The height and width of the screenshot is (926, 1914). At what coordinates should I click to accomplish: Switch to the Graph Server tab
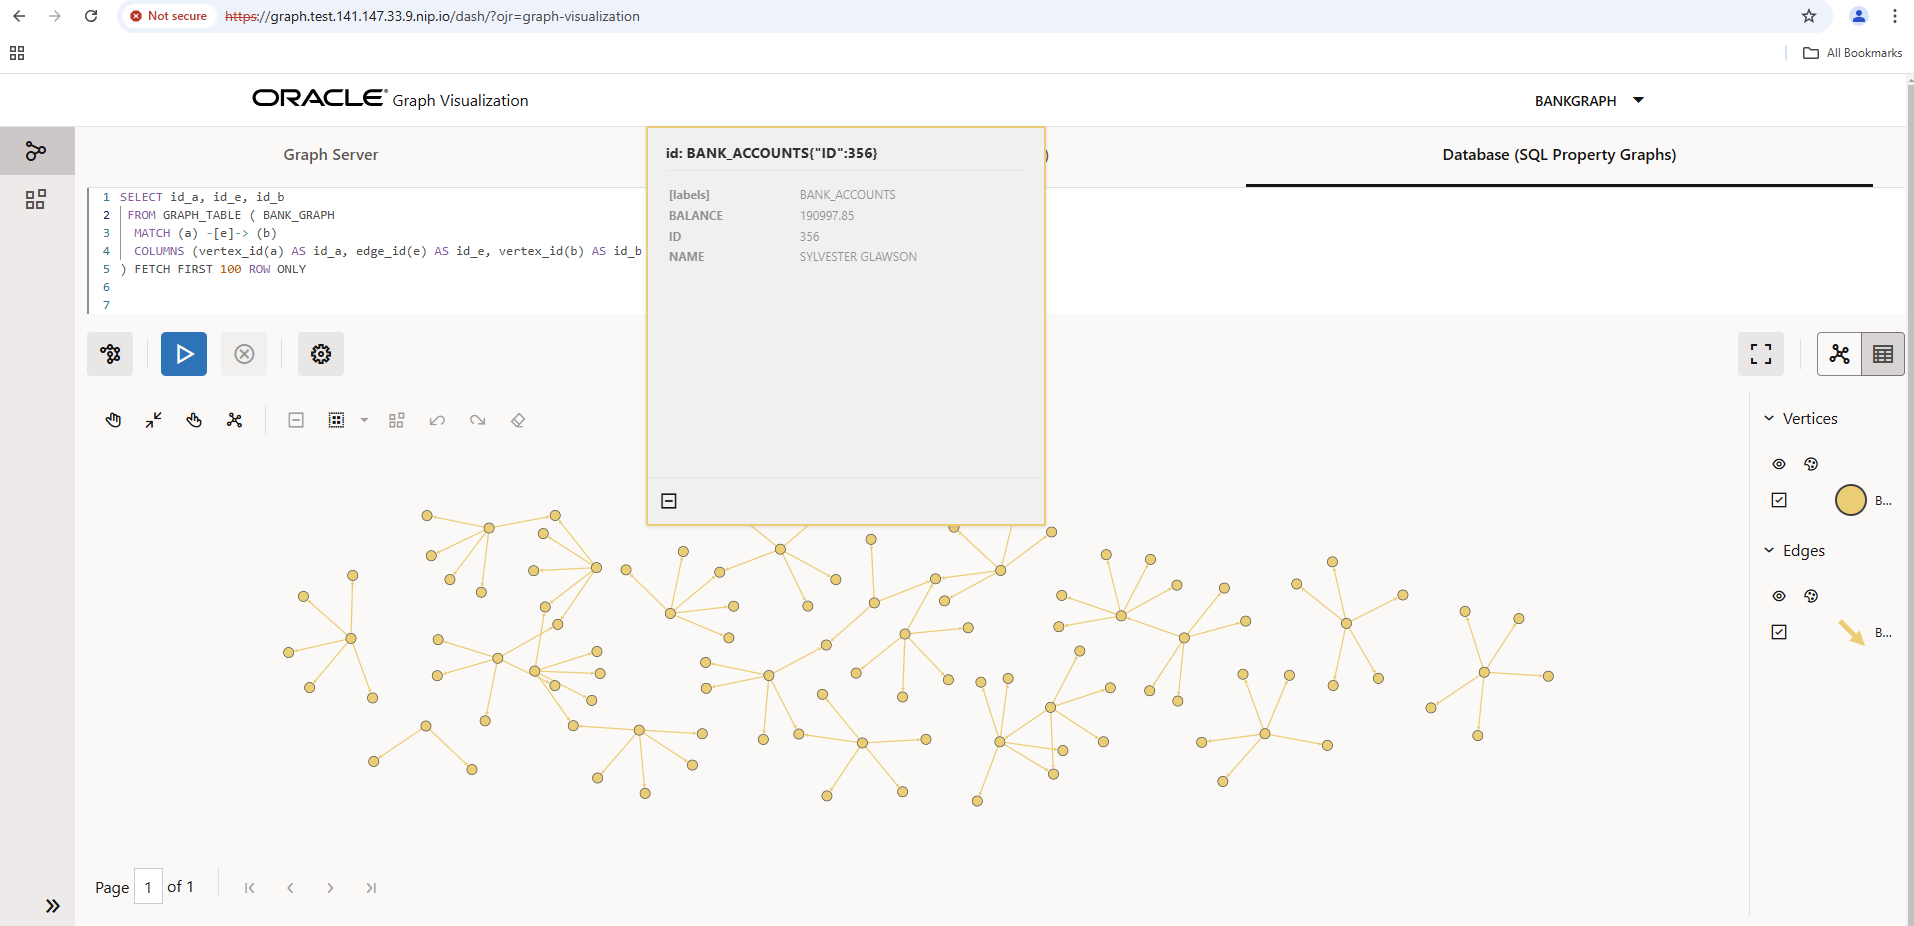tap(330, 154)
